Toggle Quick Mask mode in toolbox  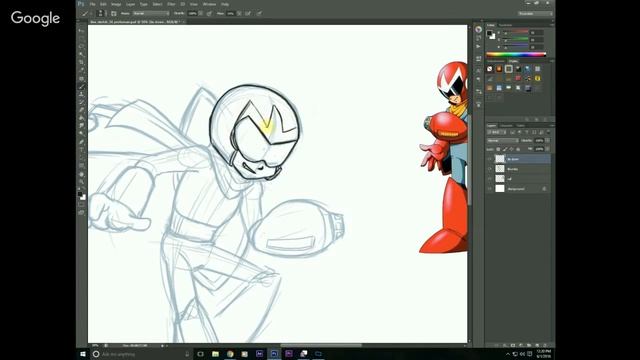[x=82, y=205]
